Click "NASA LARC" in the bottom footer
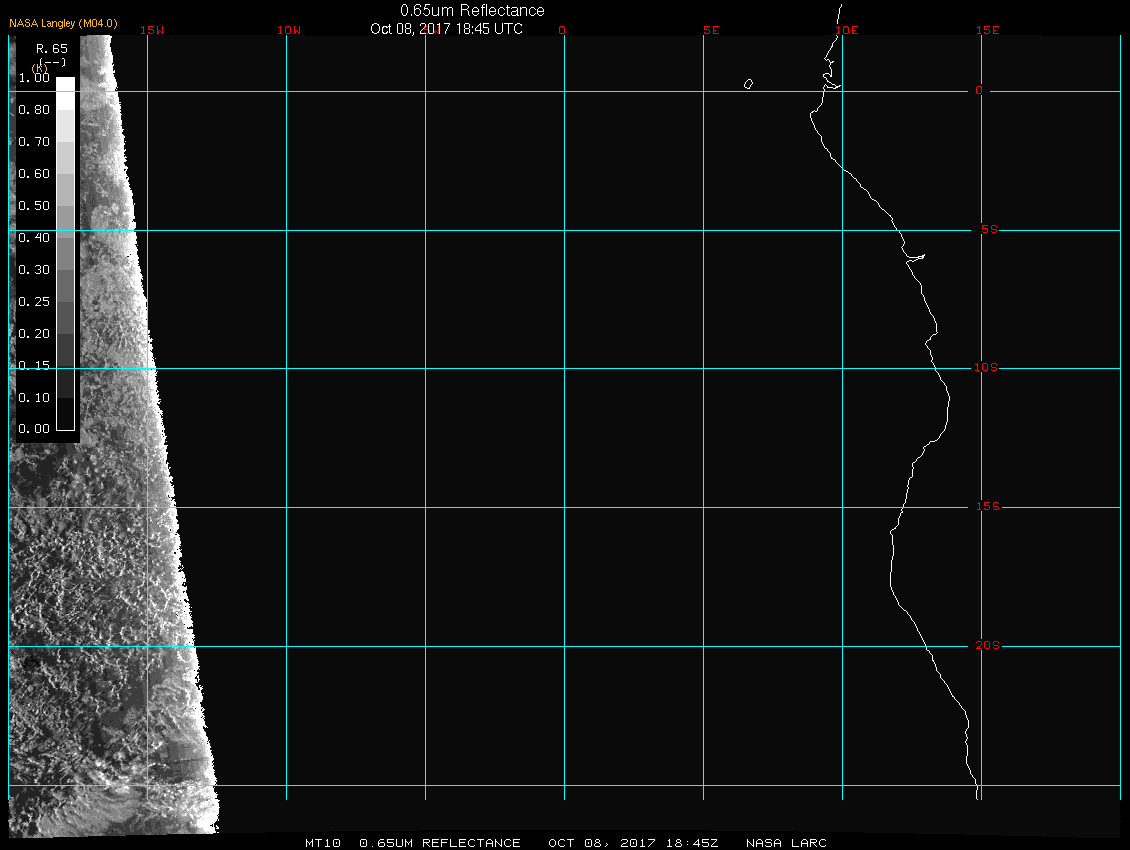This screenshot has width=1130, height=850. click(x=786, y=843)
